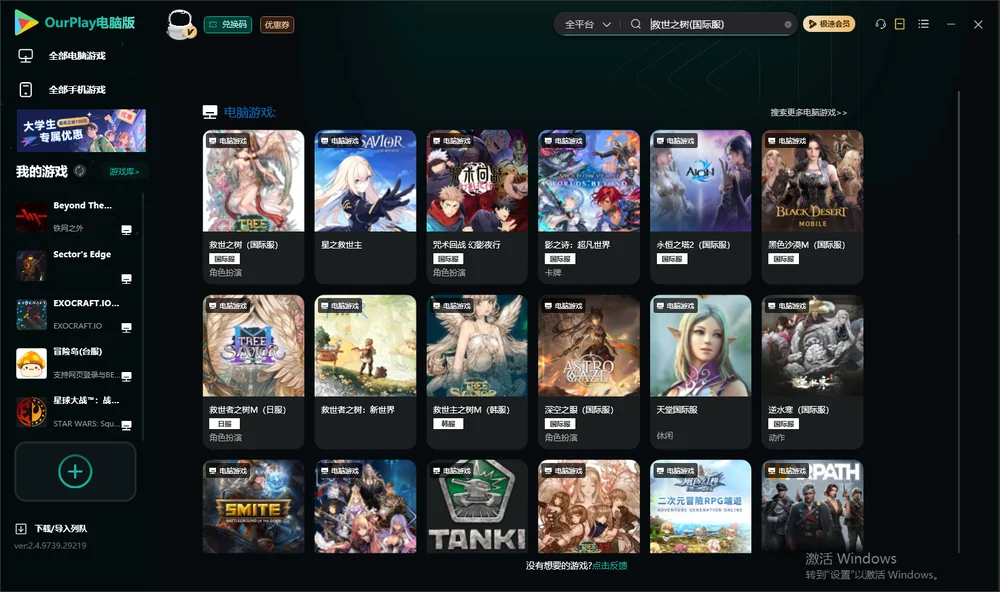This screenshot has height=592, width=1000.
Task: Open the user avatar profile
Action: point(180,24)
